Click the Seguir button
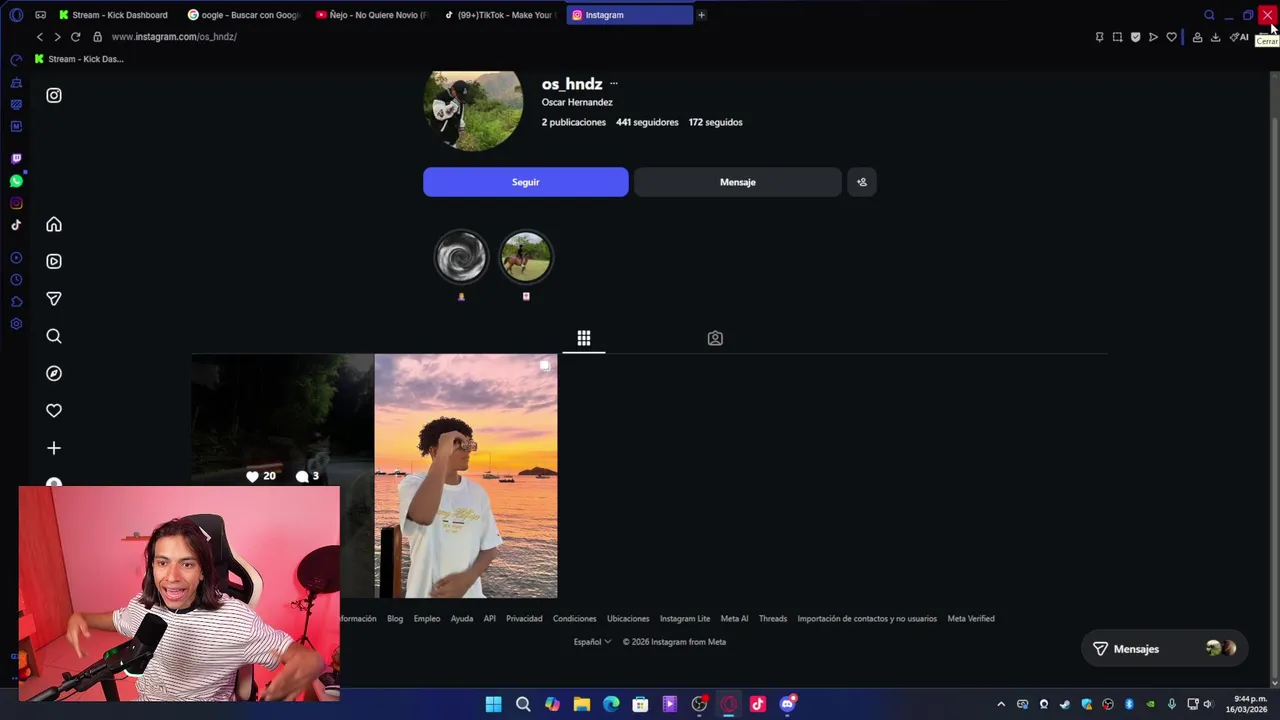The width and height of the screenshot is (1280, 720). (526, 182)
